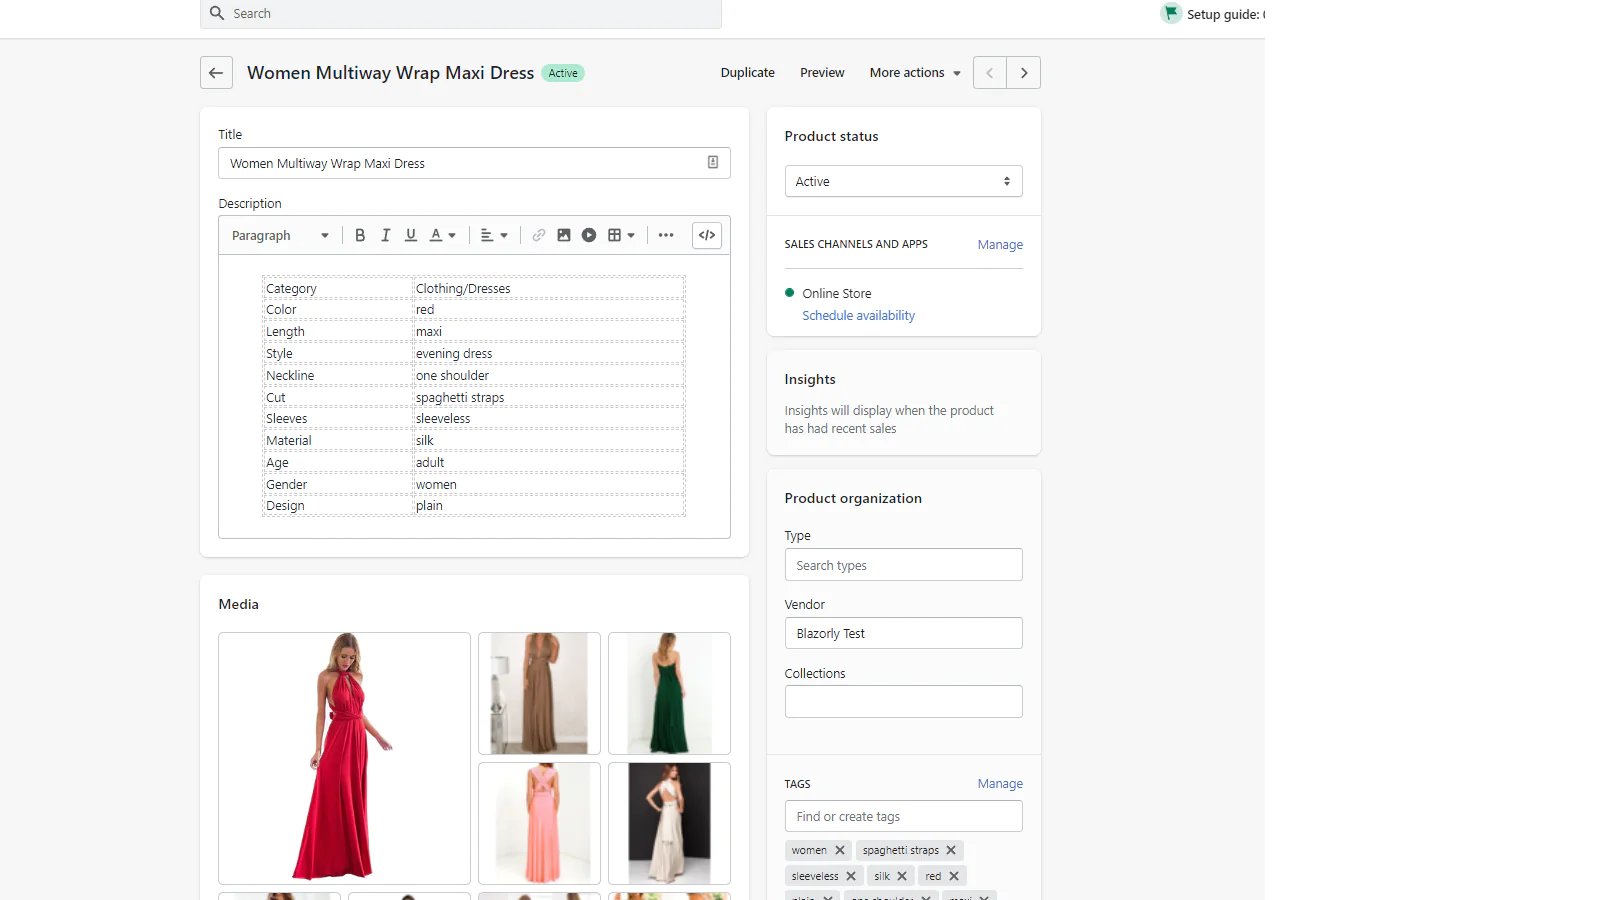Go to next product arrow
The height and width of the screenshot is (900, 1600).
click(x=1024, y=73)
